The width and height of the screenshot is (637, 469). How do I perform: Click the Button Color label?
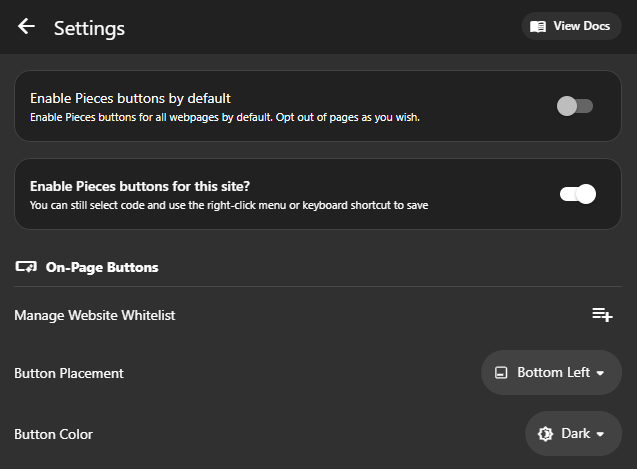click(54, 434)
